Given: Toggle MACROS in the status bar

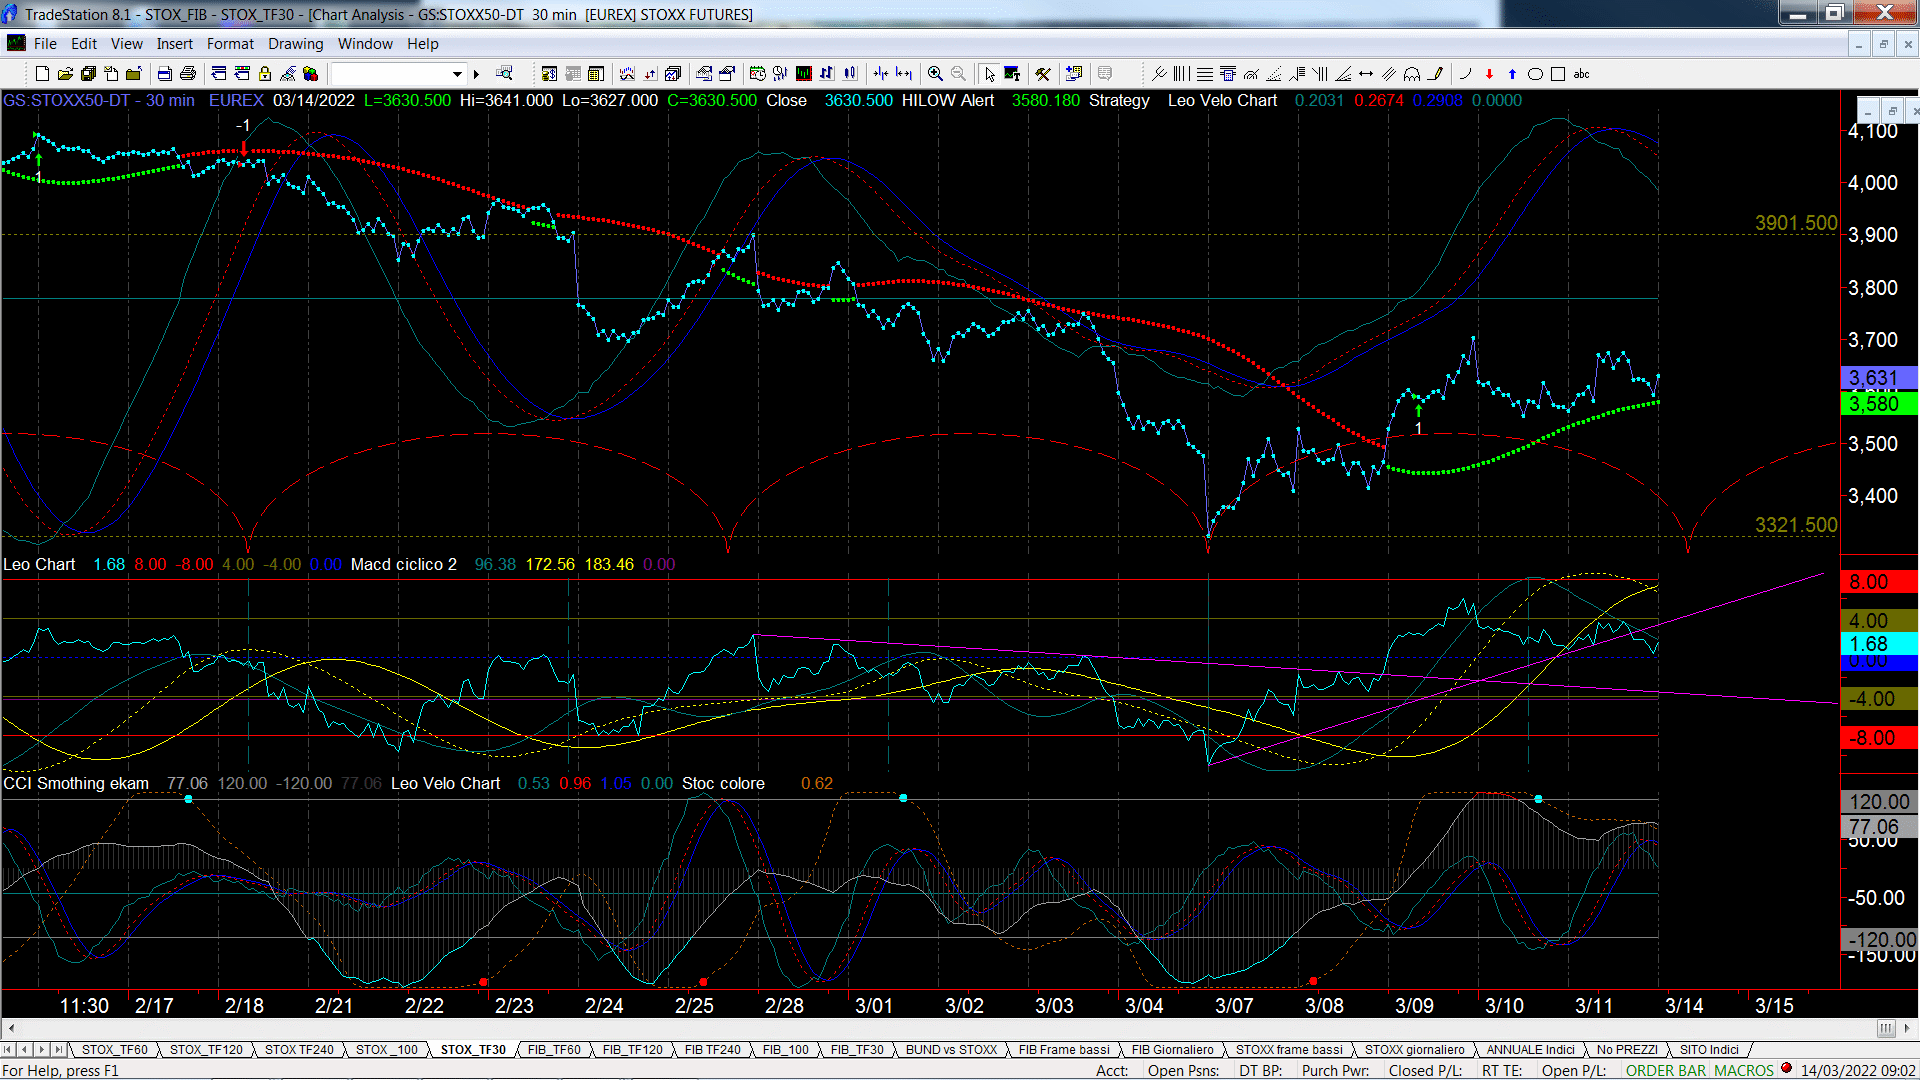Looking at the screenshot, I should (x=1744, y=1070).
